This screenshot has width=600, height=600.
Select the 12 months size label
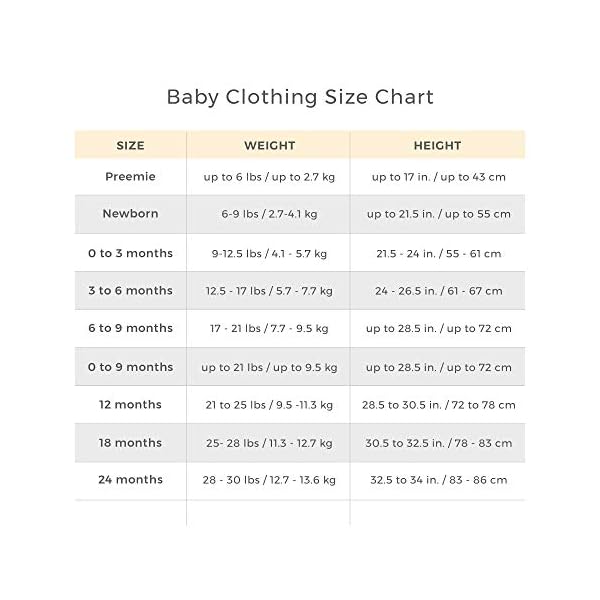[130, 404]
